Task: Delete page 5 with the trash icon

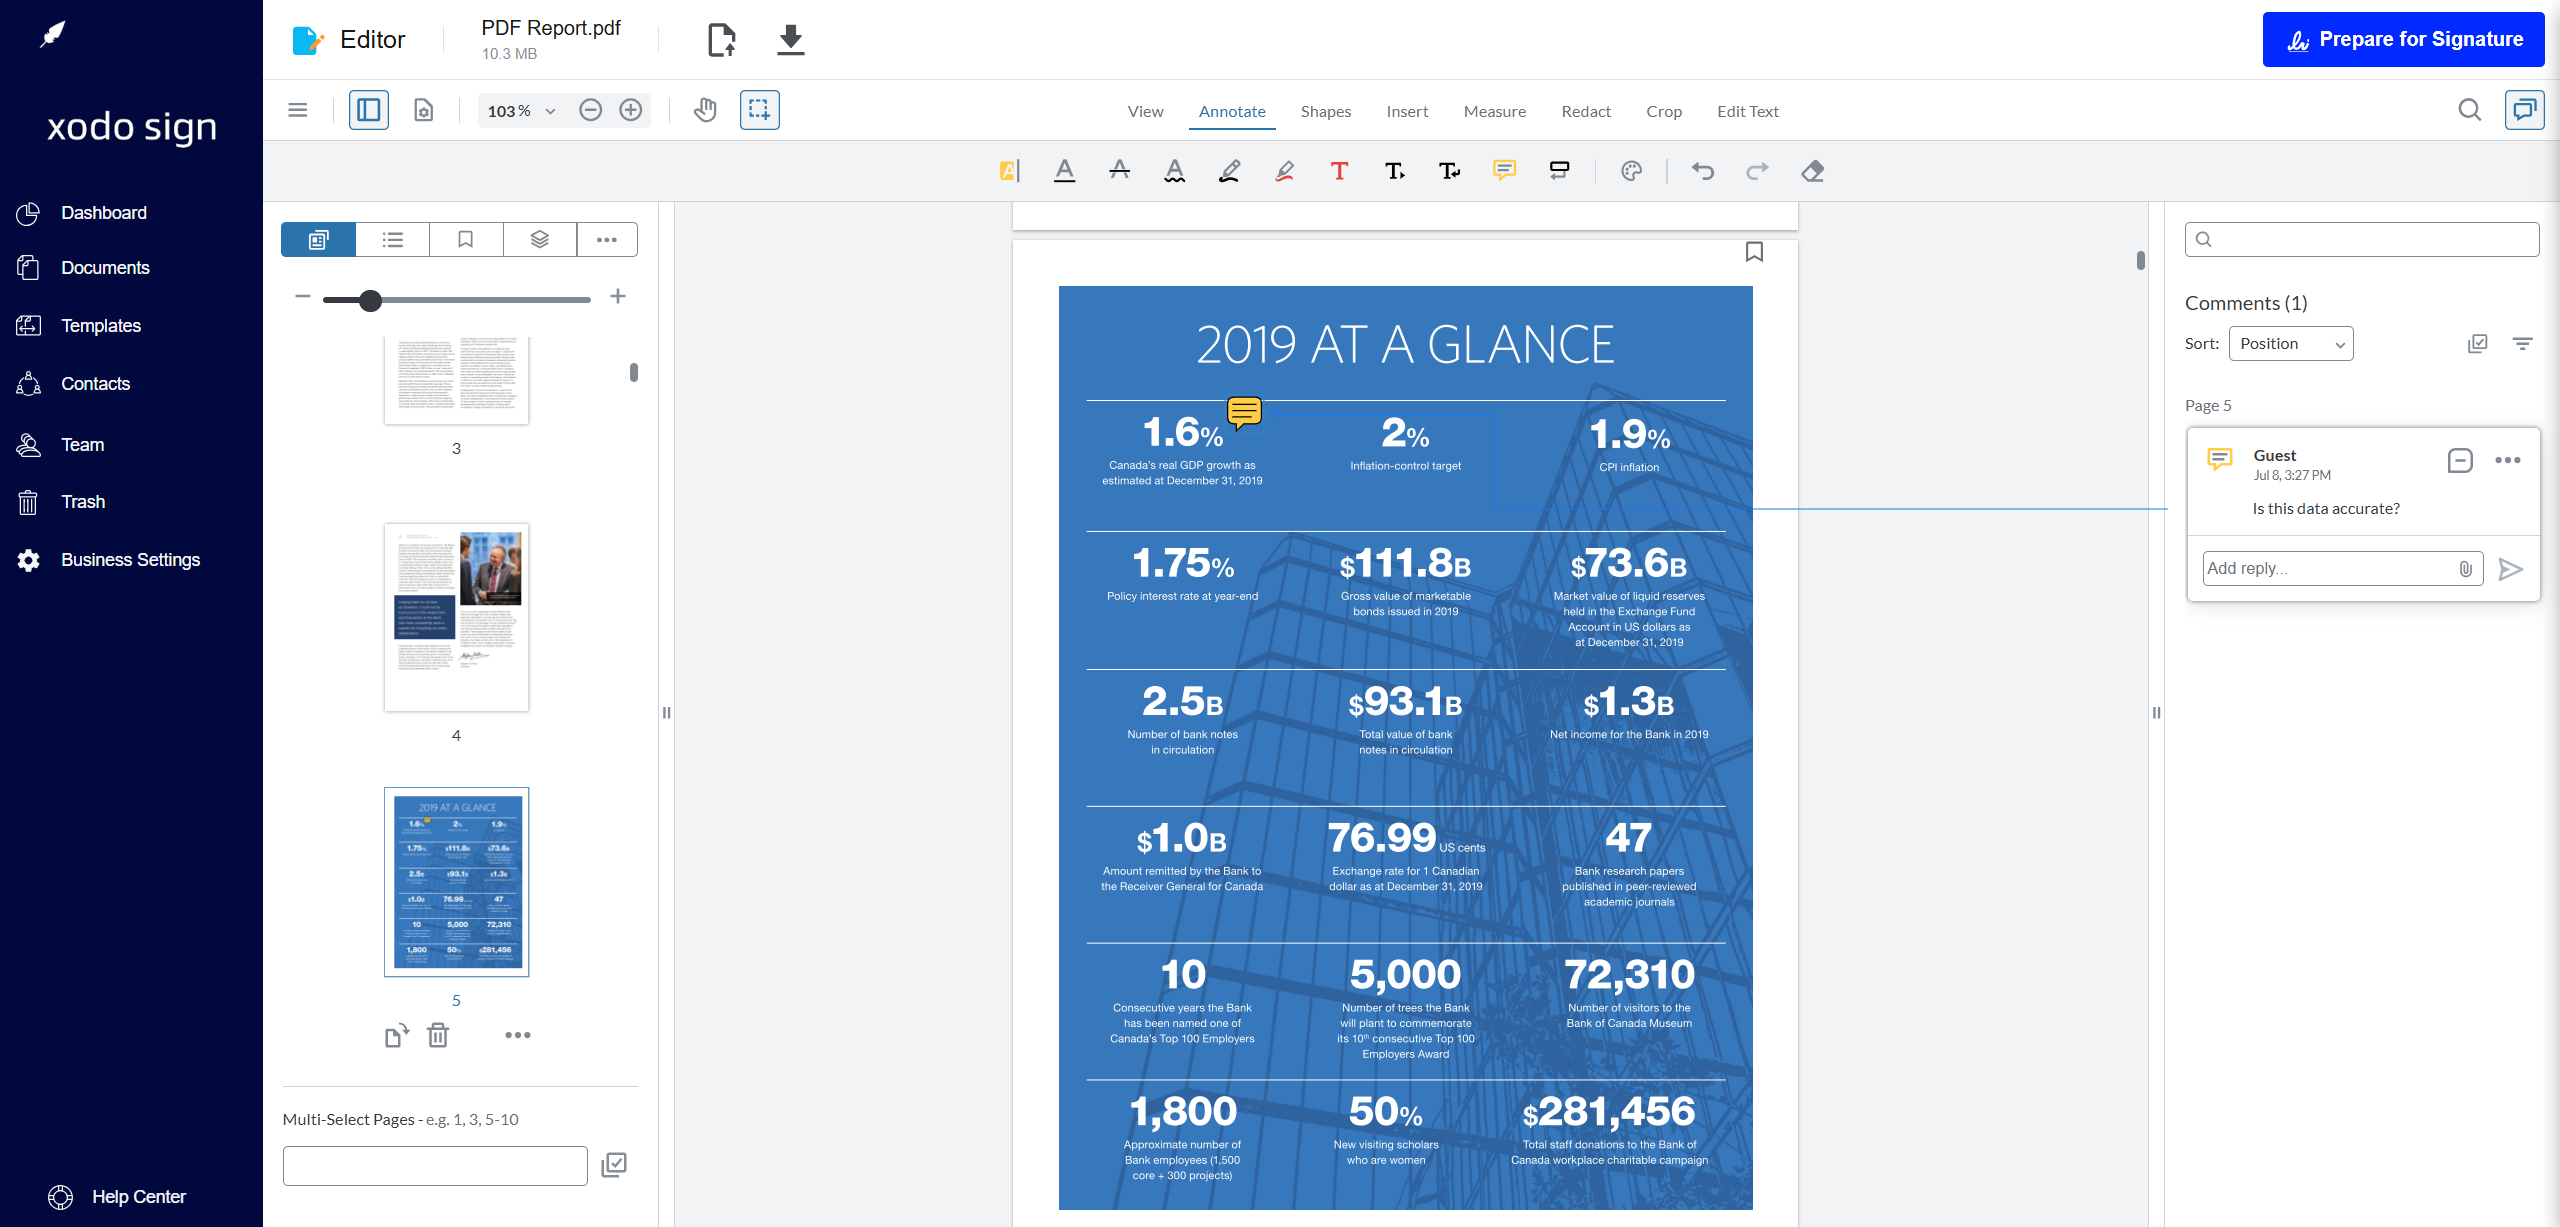Action: tap(438, 1035)
